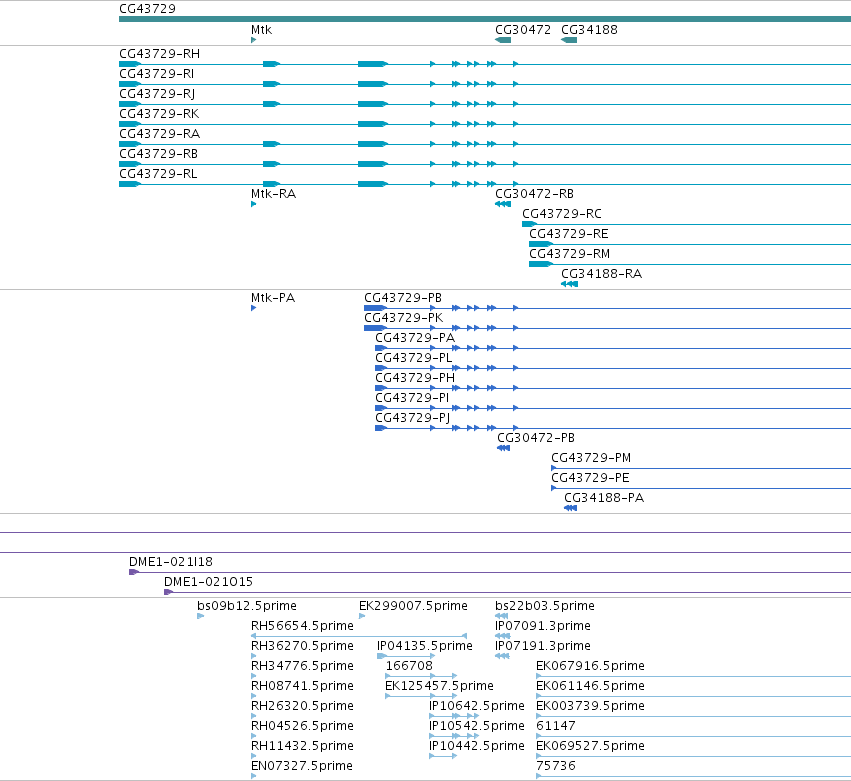The image size is (851, 781).
Task: Open the EN07327.5prime EST label
Action: (x=301, y=767)
